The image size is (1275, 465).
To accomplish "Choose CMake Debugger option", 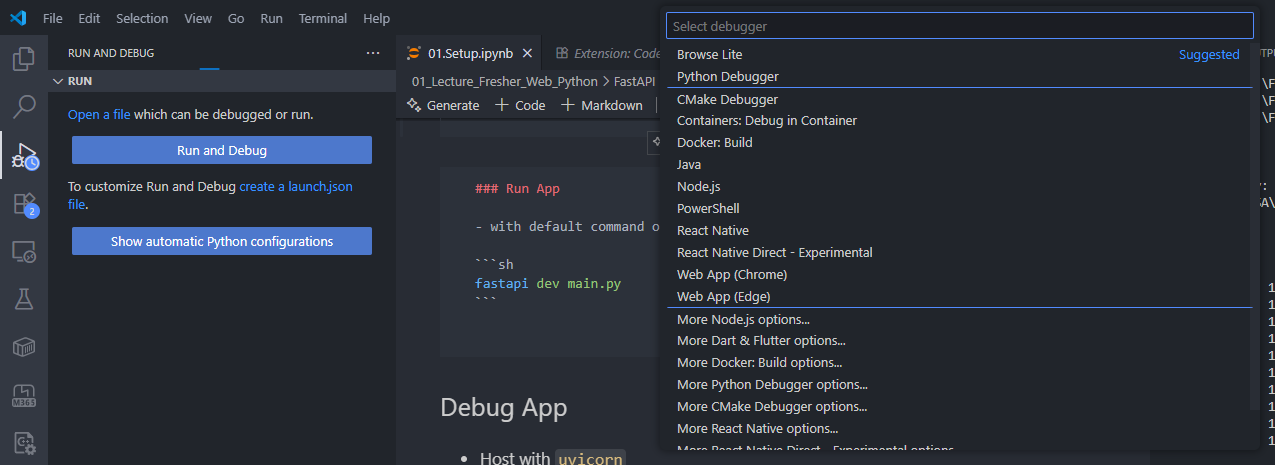I will (x=959, y=99).
